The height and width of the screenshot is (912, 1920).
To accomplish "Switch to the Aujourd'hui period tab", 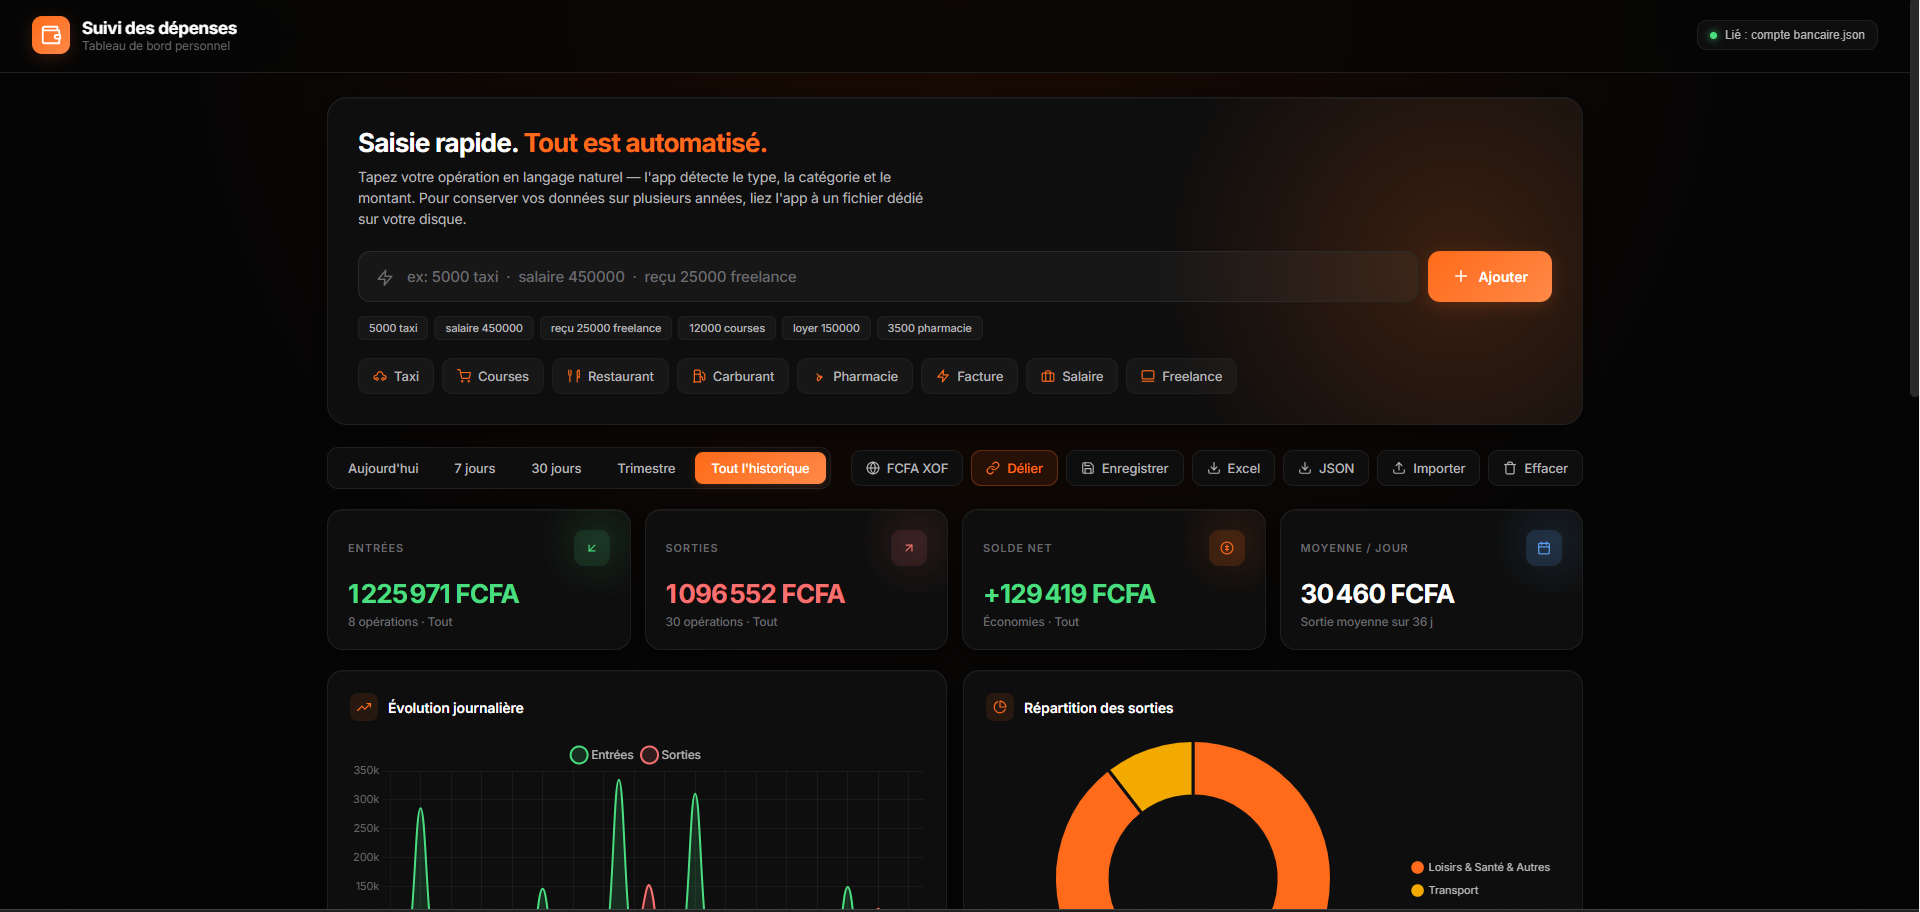I will (x=383, y=468).
